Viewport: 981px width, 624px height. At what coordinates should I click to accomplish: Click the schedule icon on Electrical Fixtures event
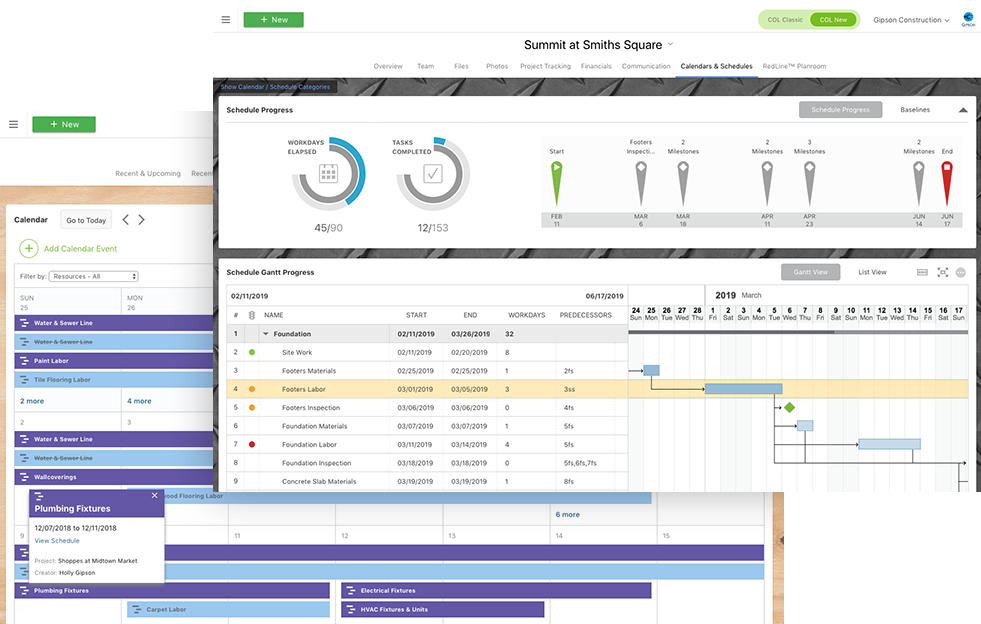point(351,591)
